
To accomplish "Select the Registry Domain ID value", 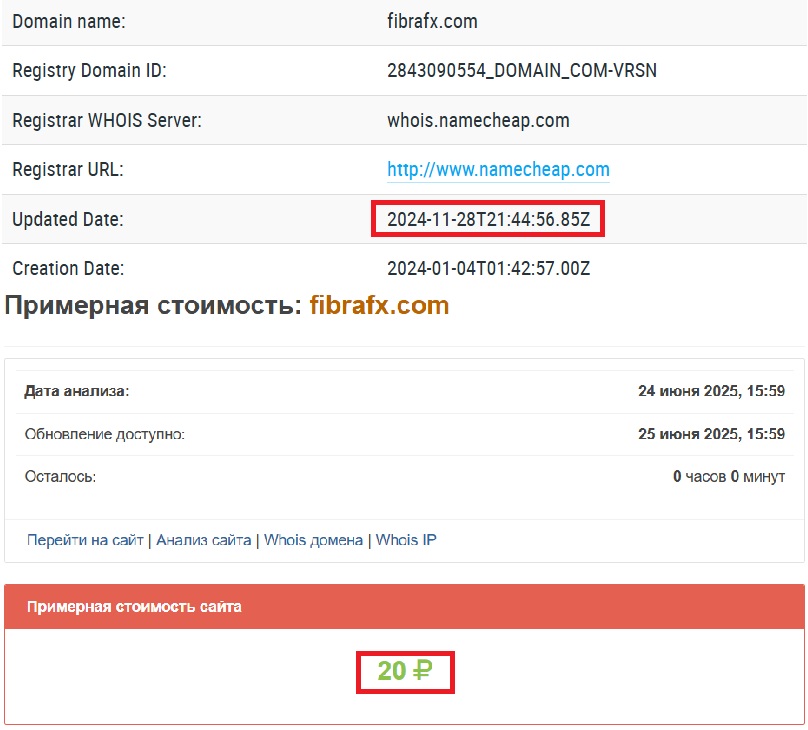I will pyautogui.click(x=522, y=70).
